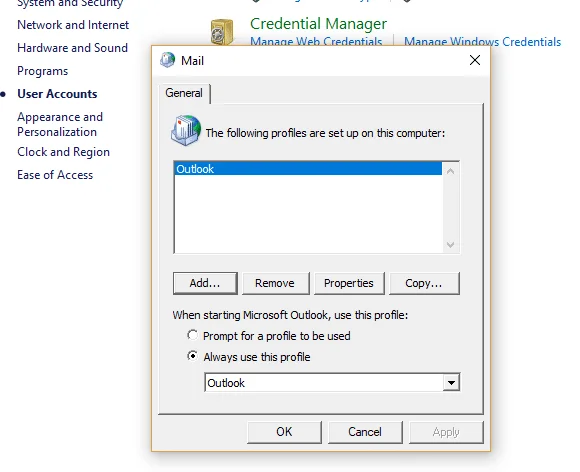Close the Mail dialog

click(475, 60)
